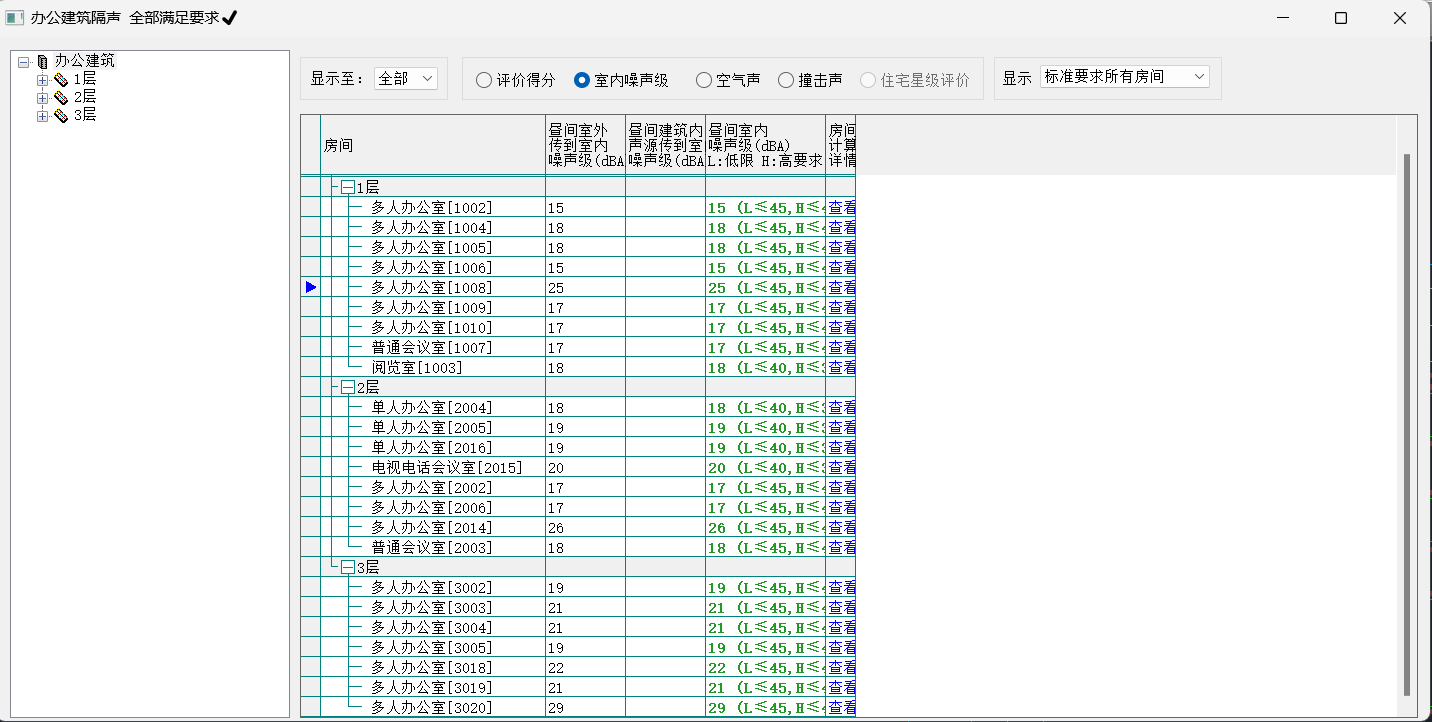
Task: Open the 标准要求所有房间 dropdown
Action: [x=1124, y=77]
